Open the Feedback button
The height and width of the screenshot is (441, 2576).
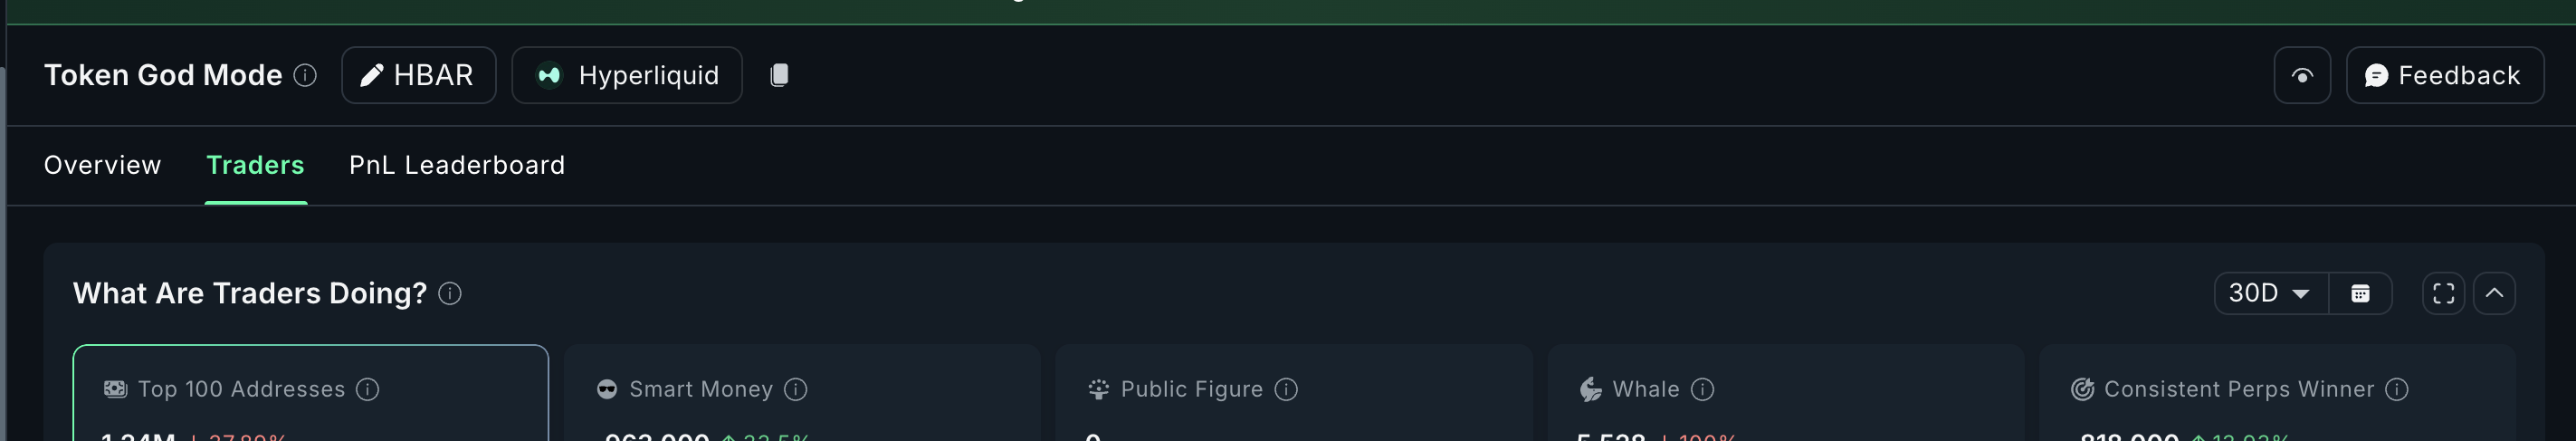pyautogui.click(x=2443, y=75)
